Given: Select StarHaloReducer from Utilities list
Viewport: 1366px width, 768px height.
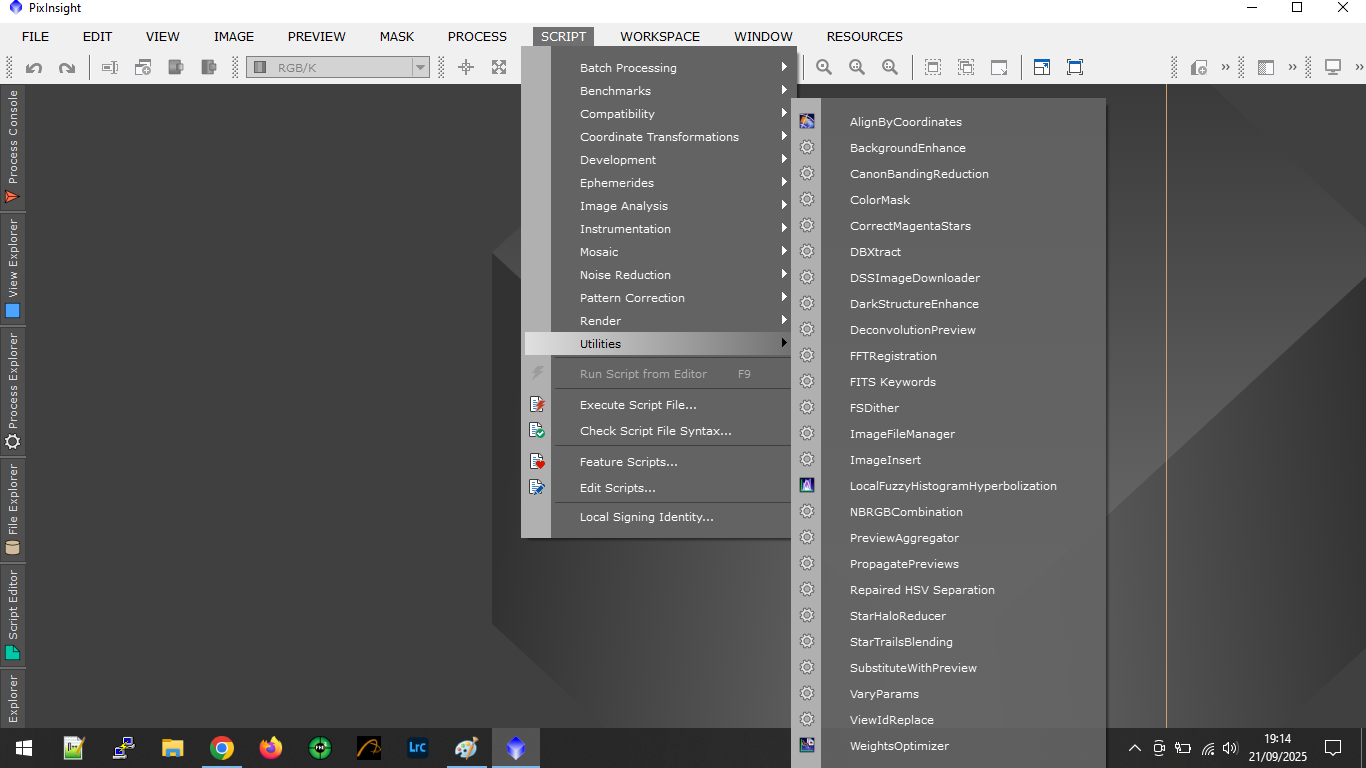Looking at the screenshot, I should (x=897, y=616).
